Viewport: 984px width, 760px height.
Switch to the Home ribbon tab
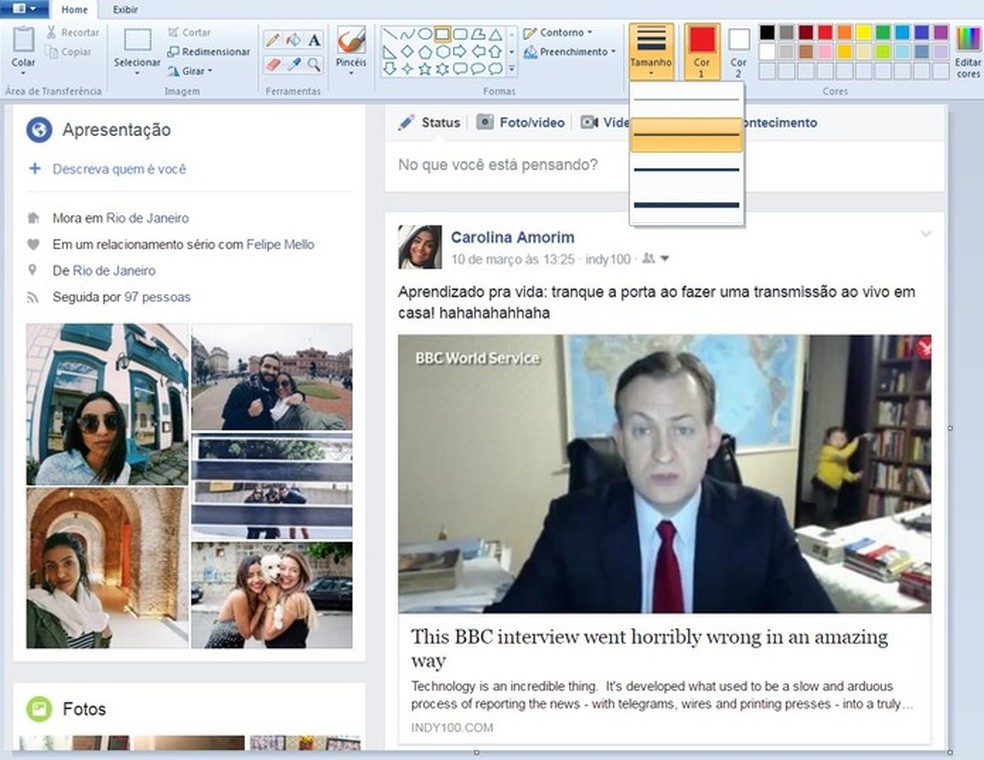[x=75, y=10]
